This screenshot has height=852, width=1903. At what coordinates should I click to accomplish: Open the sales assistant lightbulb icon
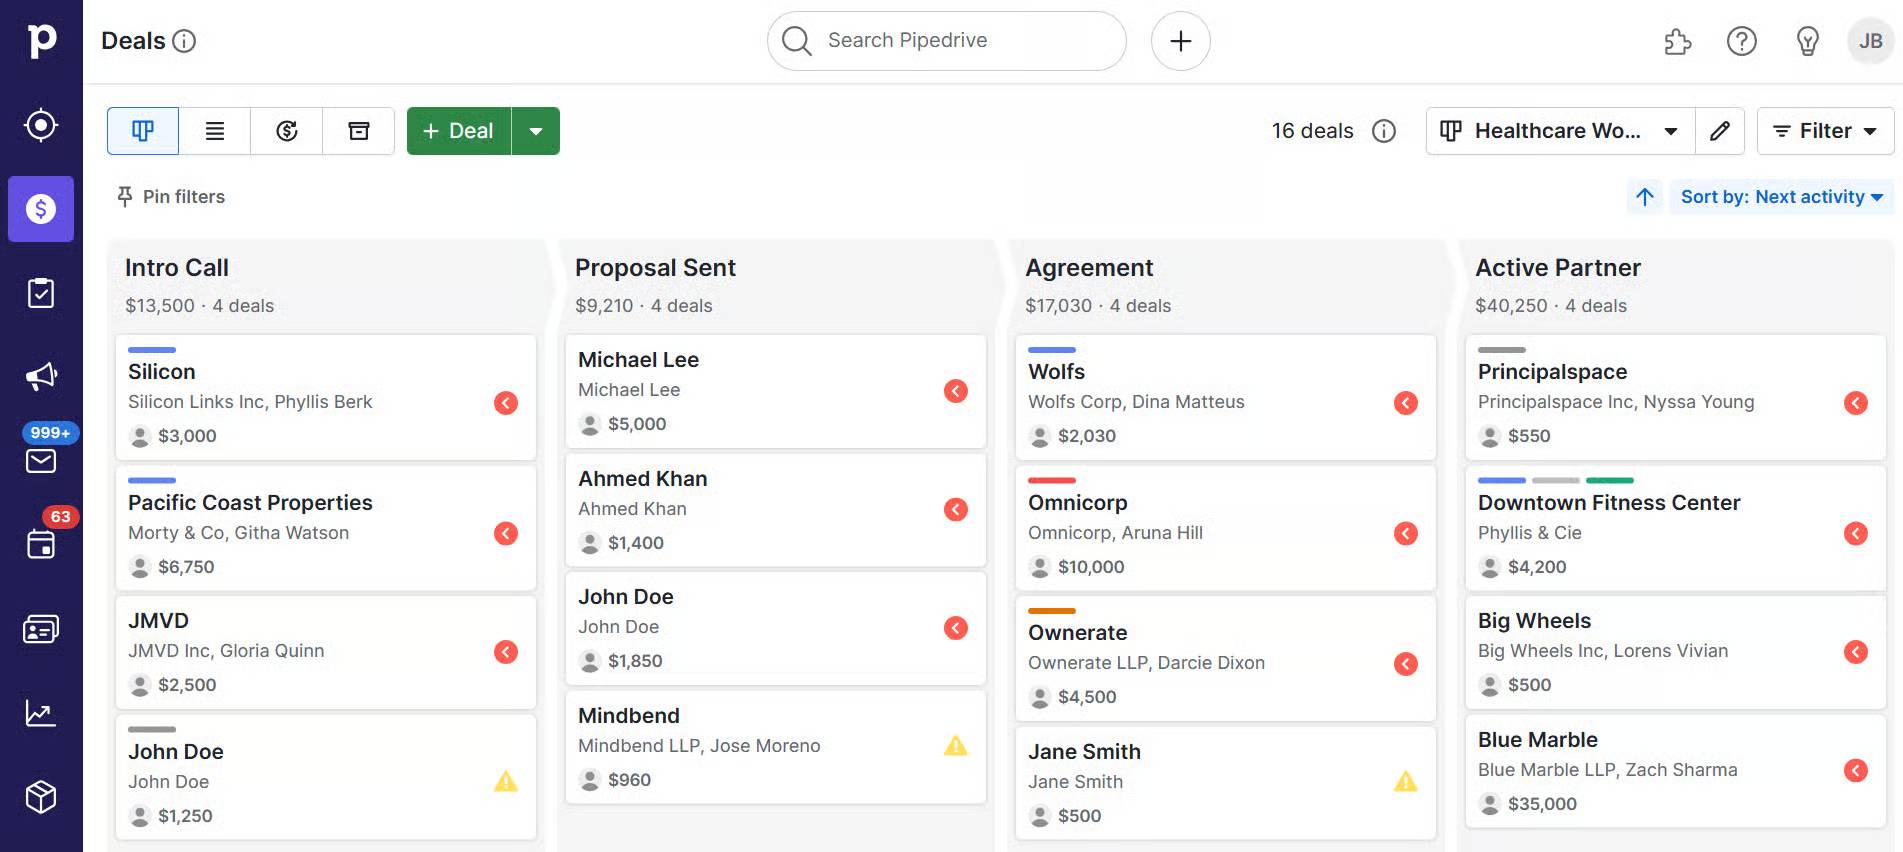1807,41
